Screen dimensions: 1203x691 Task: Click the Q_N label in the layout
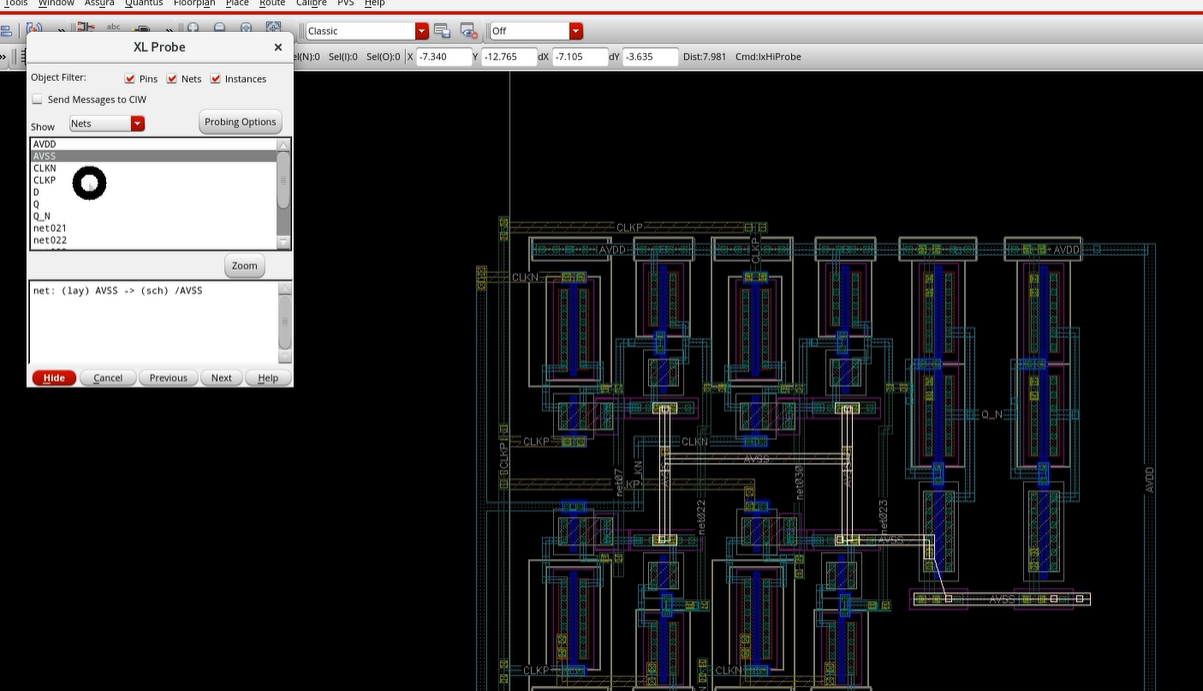pyautogui.click(x=991, y=413)
